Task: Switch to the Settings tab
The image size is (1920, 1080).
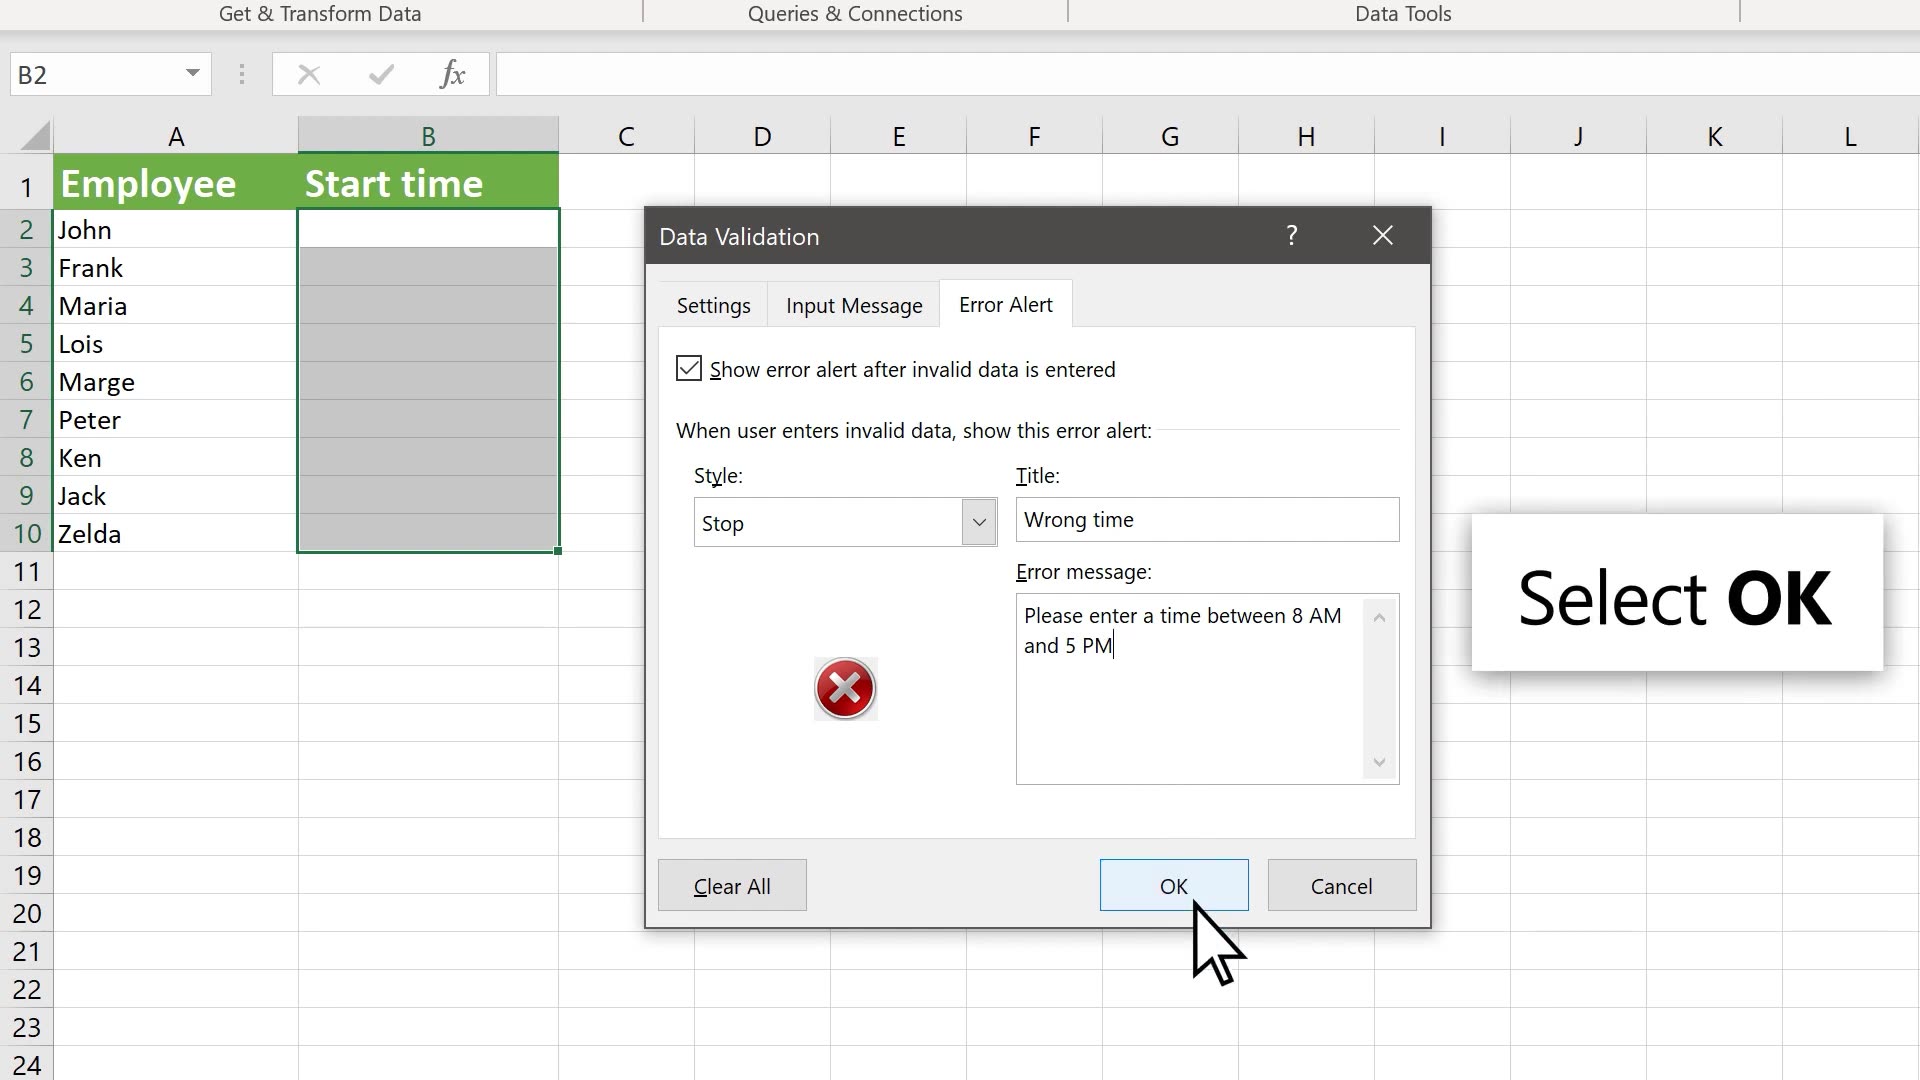Action: point(713,305)
